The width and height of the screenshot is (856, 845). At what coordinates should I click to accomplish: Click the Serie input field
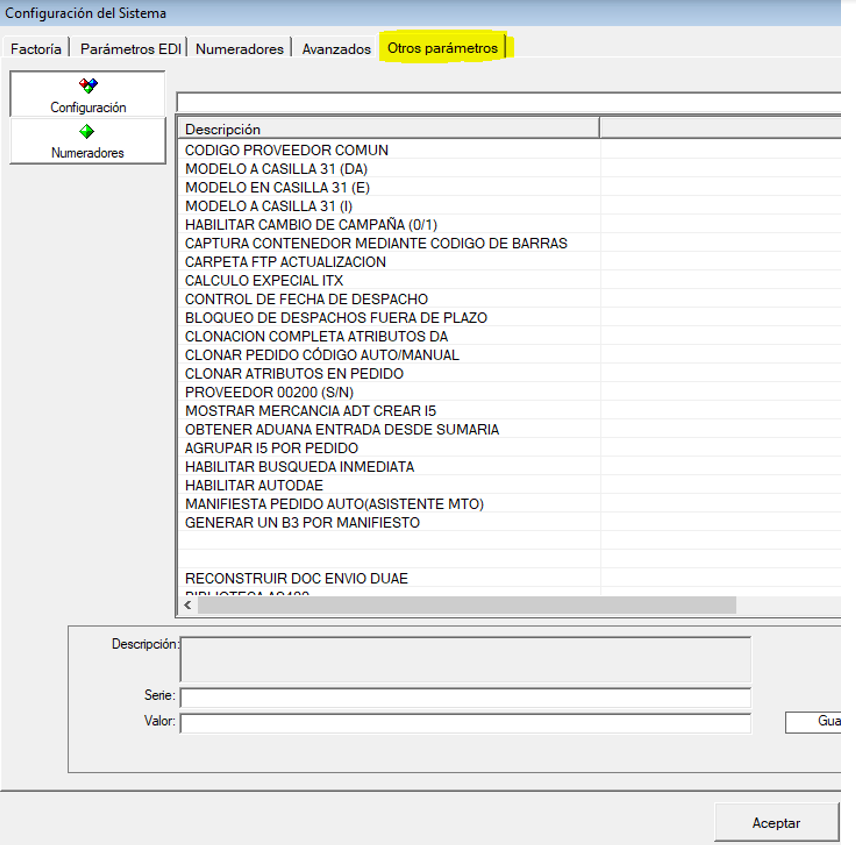coord(465,696)
